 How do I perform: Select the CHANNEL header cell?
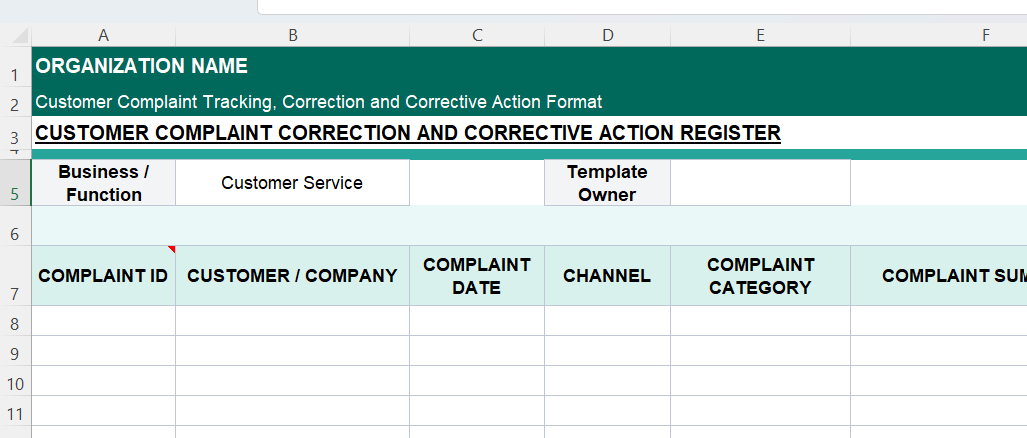(x=607, y=276)
